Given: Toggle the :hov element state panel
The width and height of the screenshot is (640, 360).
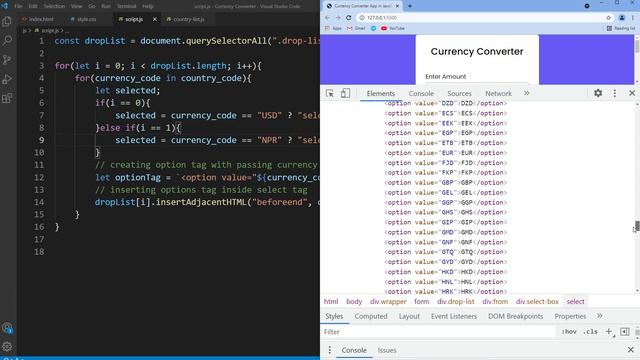Looking at the screenshot, I should click(569, 332).
